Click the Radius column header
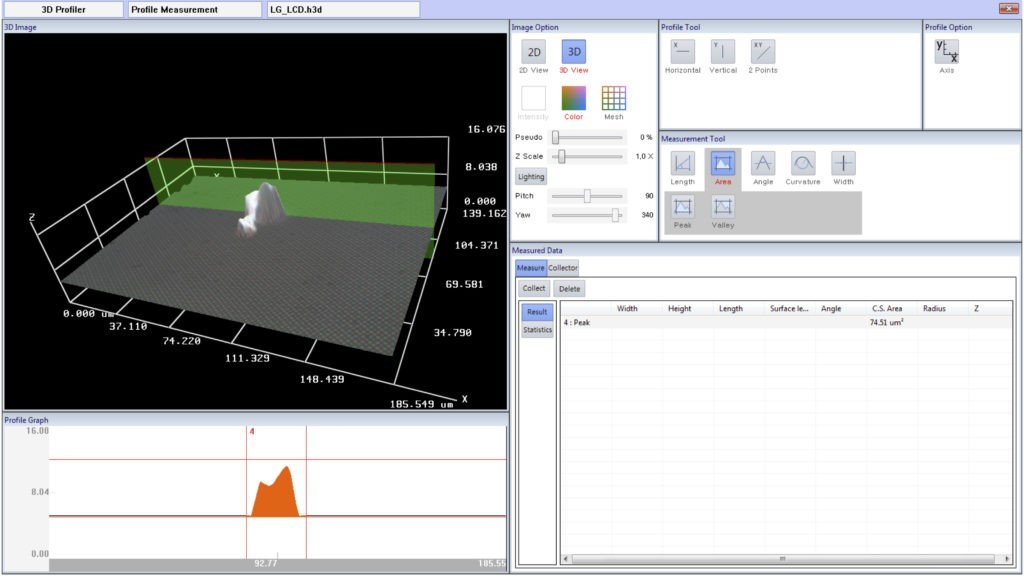This screenshot has height=577, width=1024. click(x=934, y=309)
